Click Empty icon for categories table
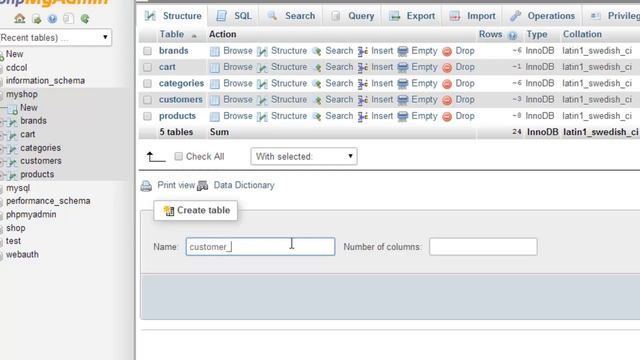This screenshot has height=360, width=640. [x=402, y=84]
